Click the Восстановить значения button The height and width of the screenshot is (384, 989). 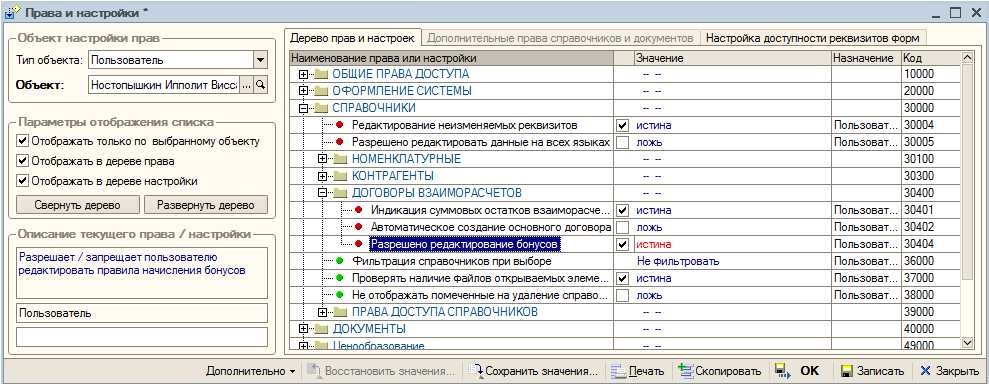[x=382, y=371]
